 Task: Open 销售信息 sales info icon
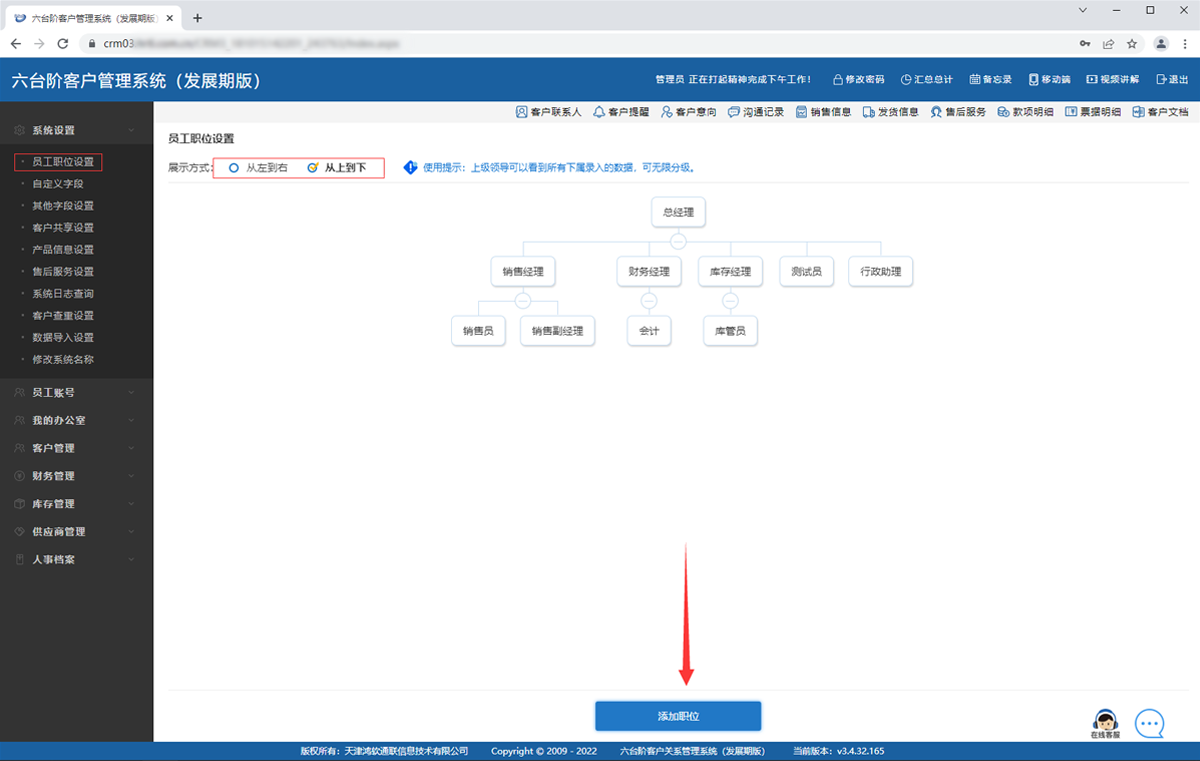click(801, 112)
